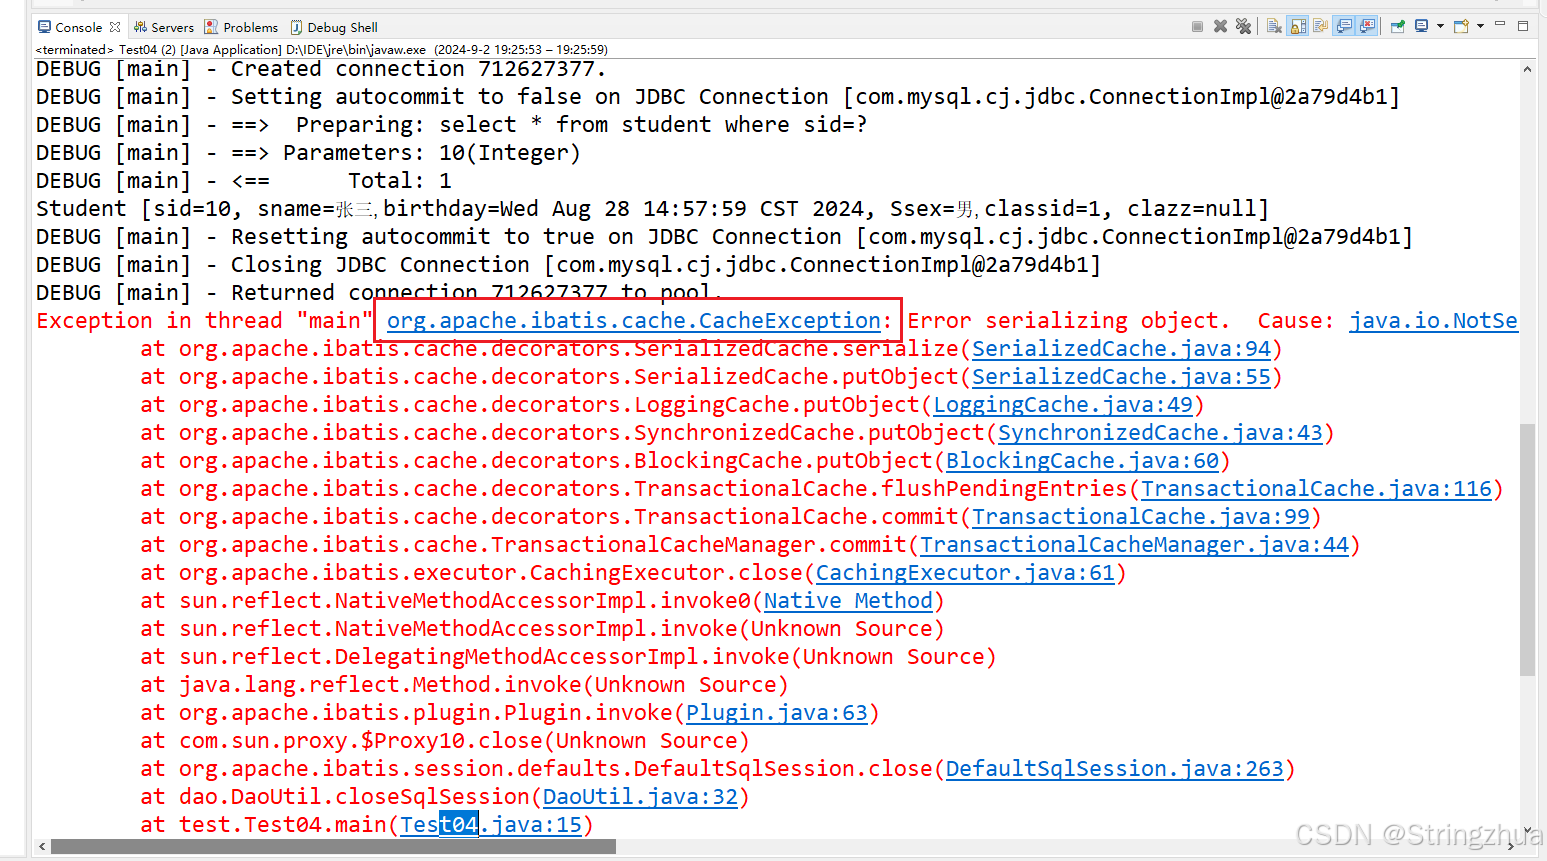The image size is (1547, 861).
Task: Go to TransactionalCache.java:116 link
Action: tap(1316, 489)
